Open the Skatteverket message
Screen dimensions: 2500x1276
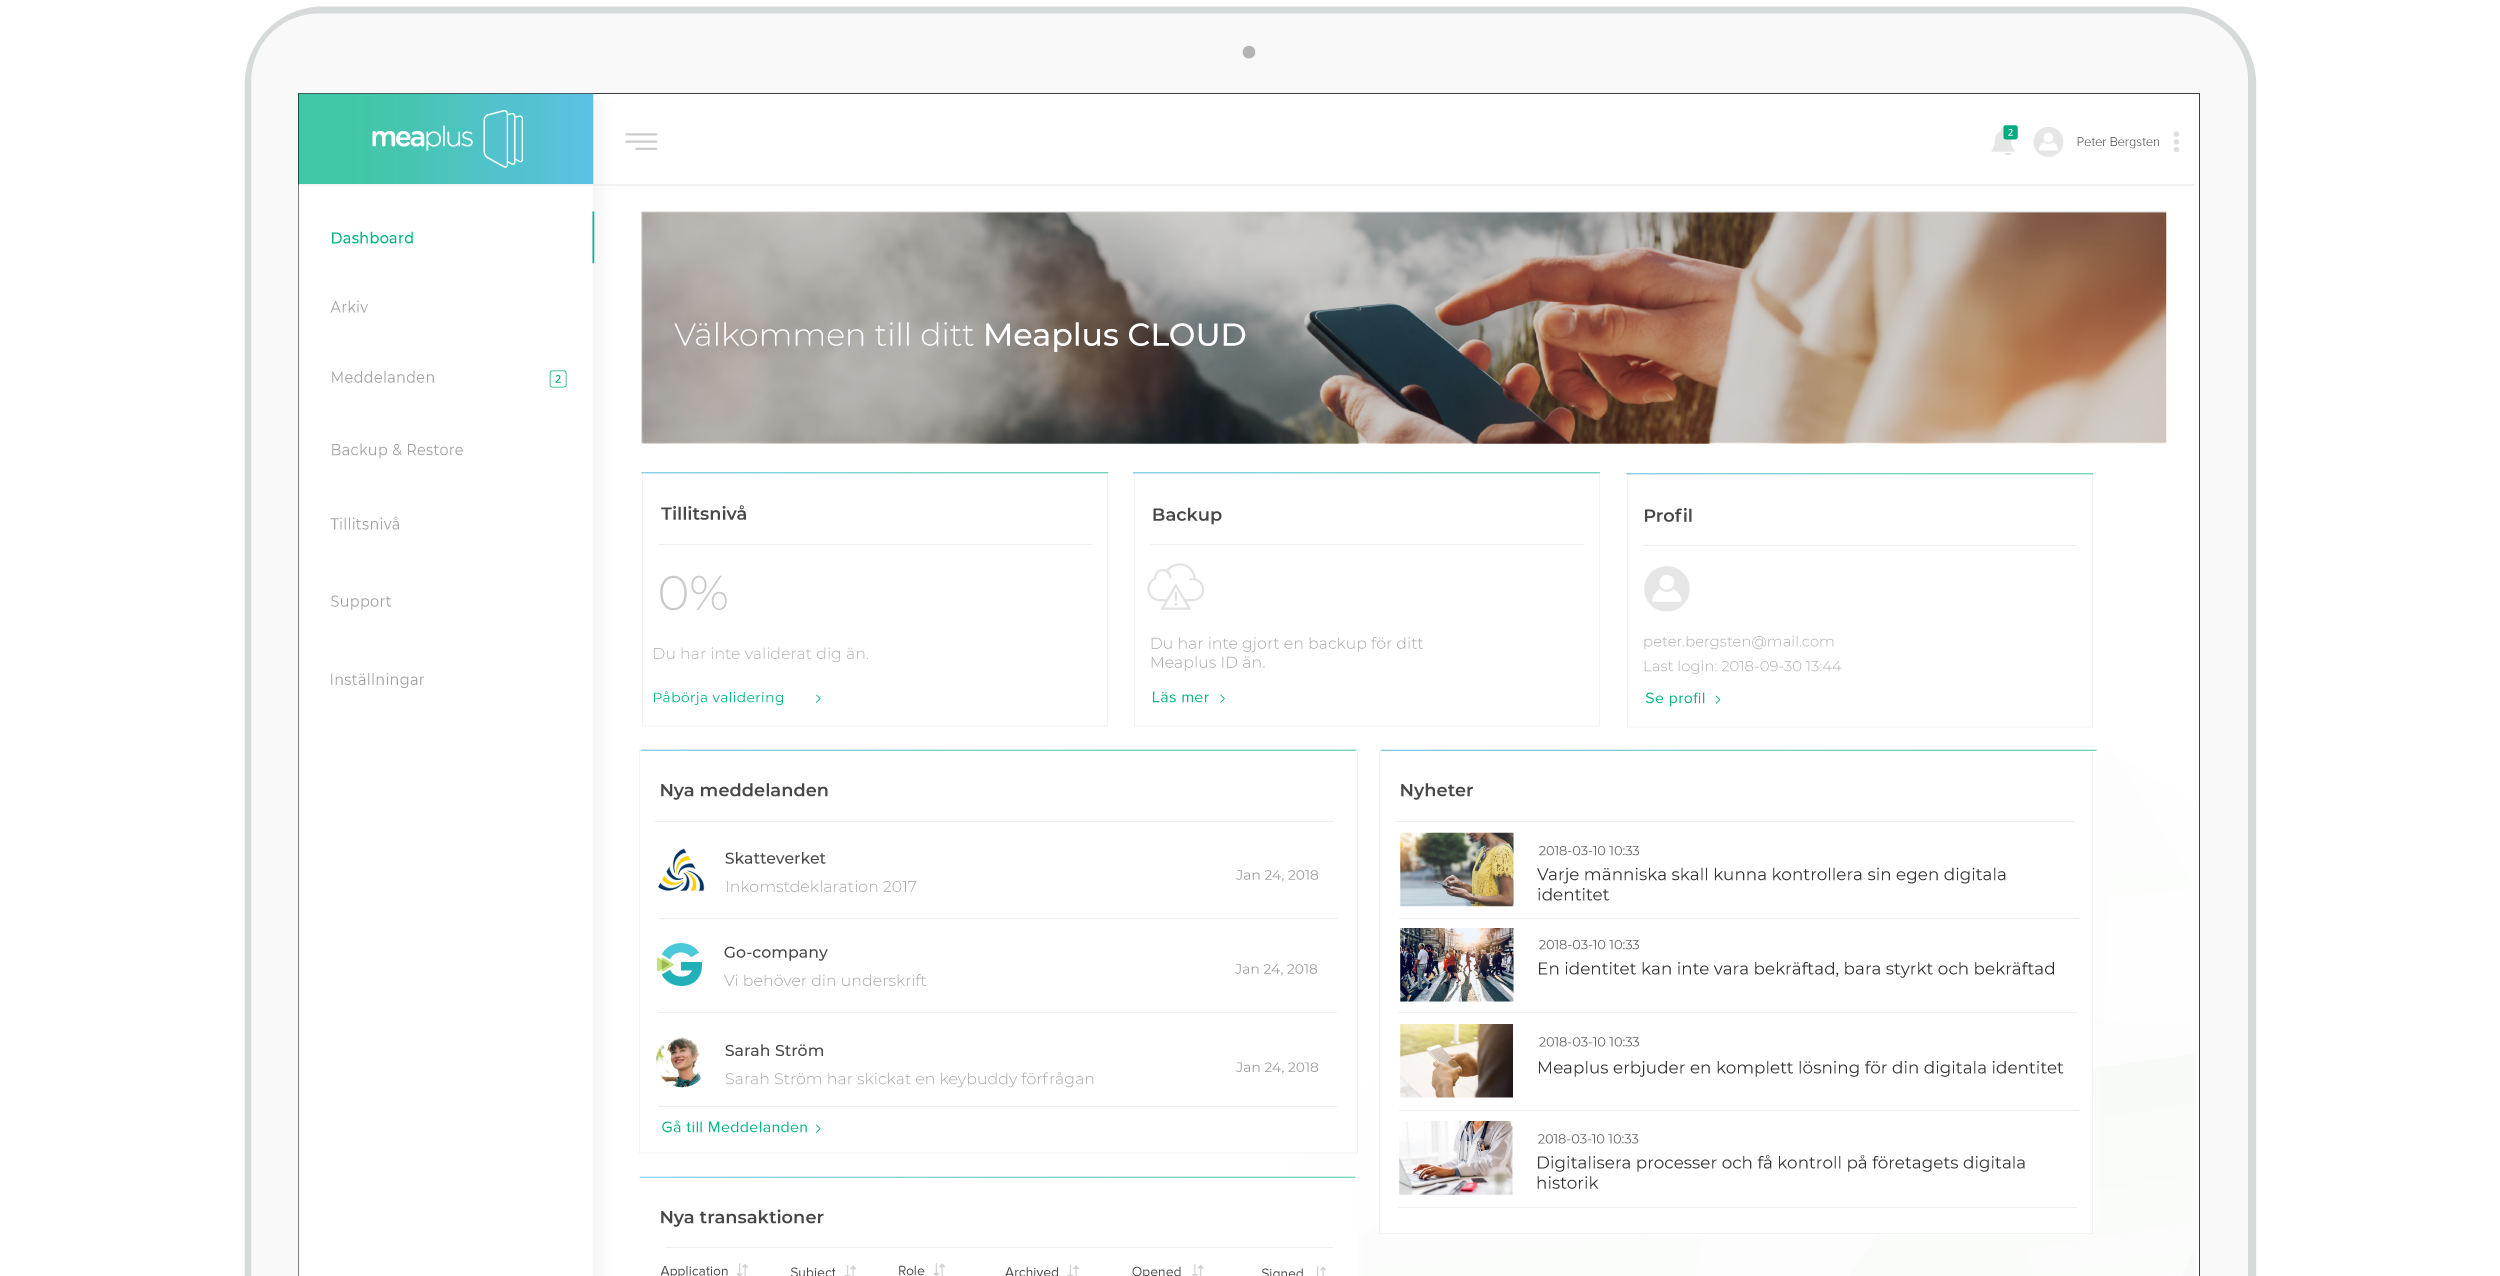(x=997, y=871)
